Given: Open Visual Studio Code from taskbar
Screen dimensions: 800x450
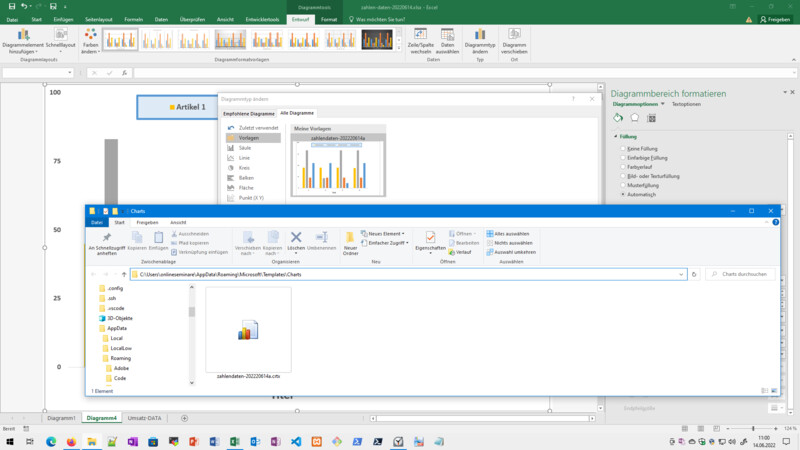Looking at the screenshot, I should coord(296,441).
